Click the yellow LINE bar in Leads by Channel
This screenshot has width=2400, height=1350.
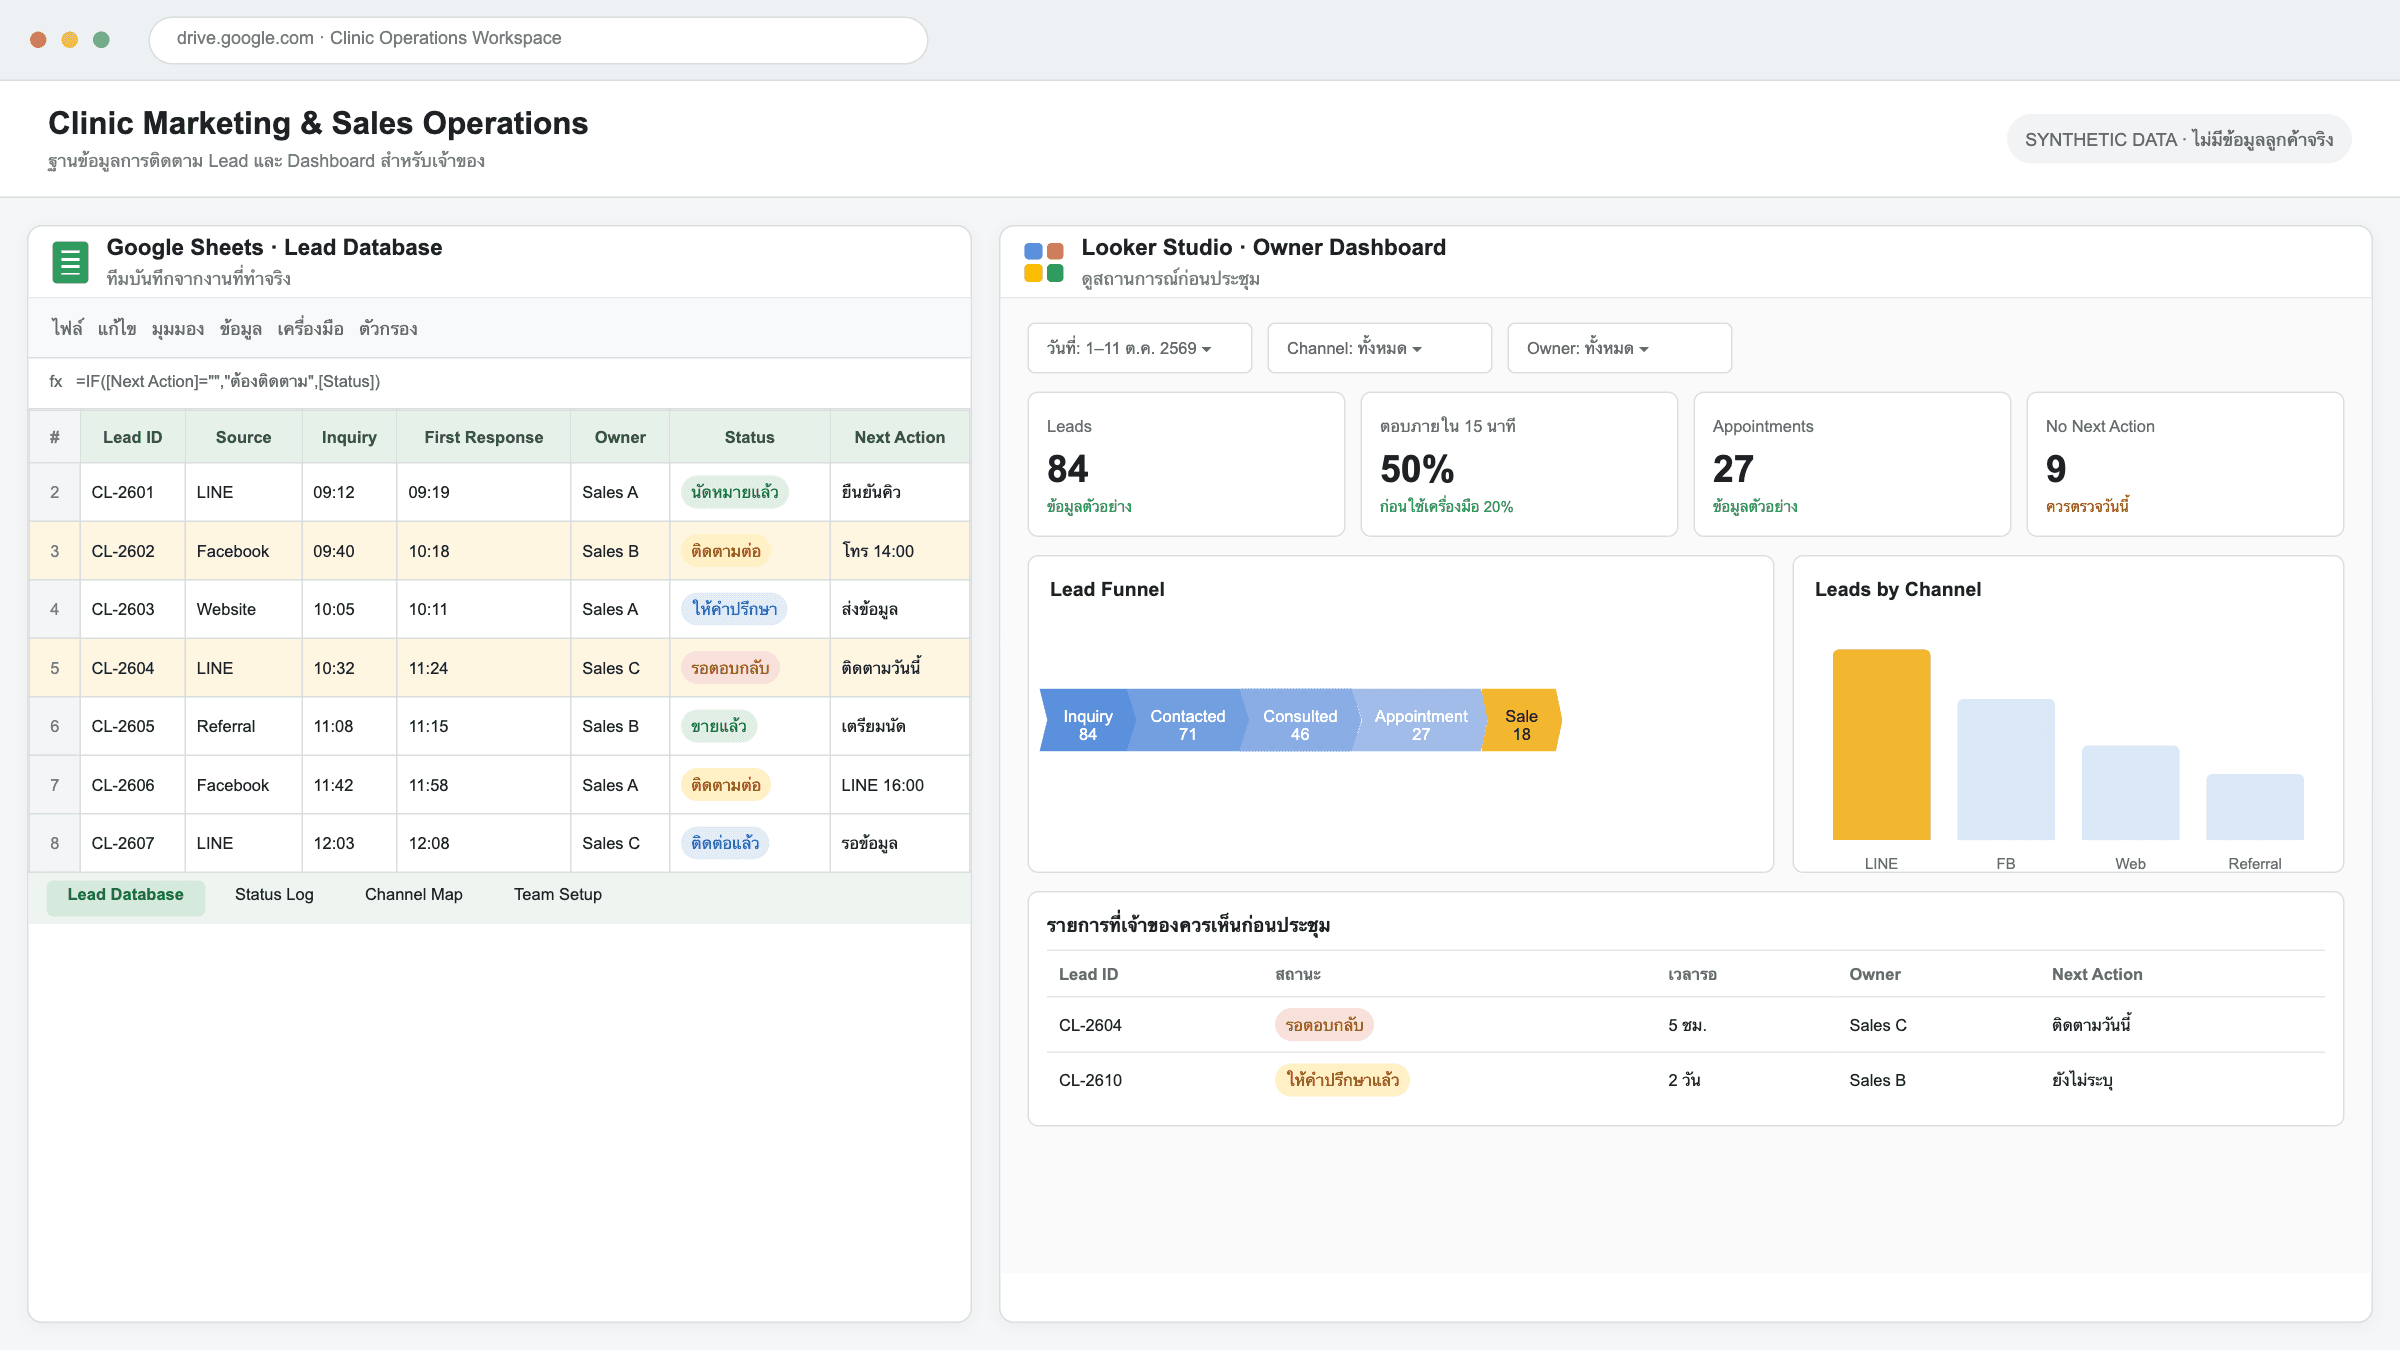[x=1881, y=745]
